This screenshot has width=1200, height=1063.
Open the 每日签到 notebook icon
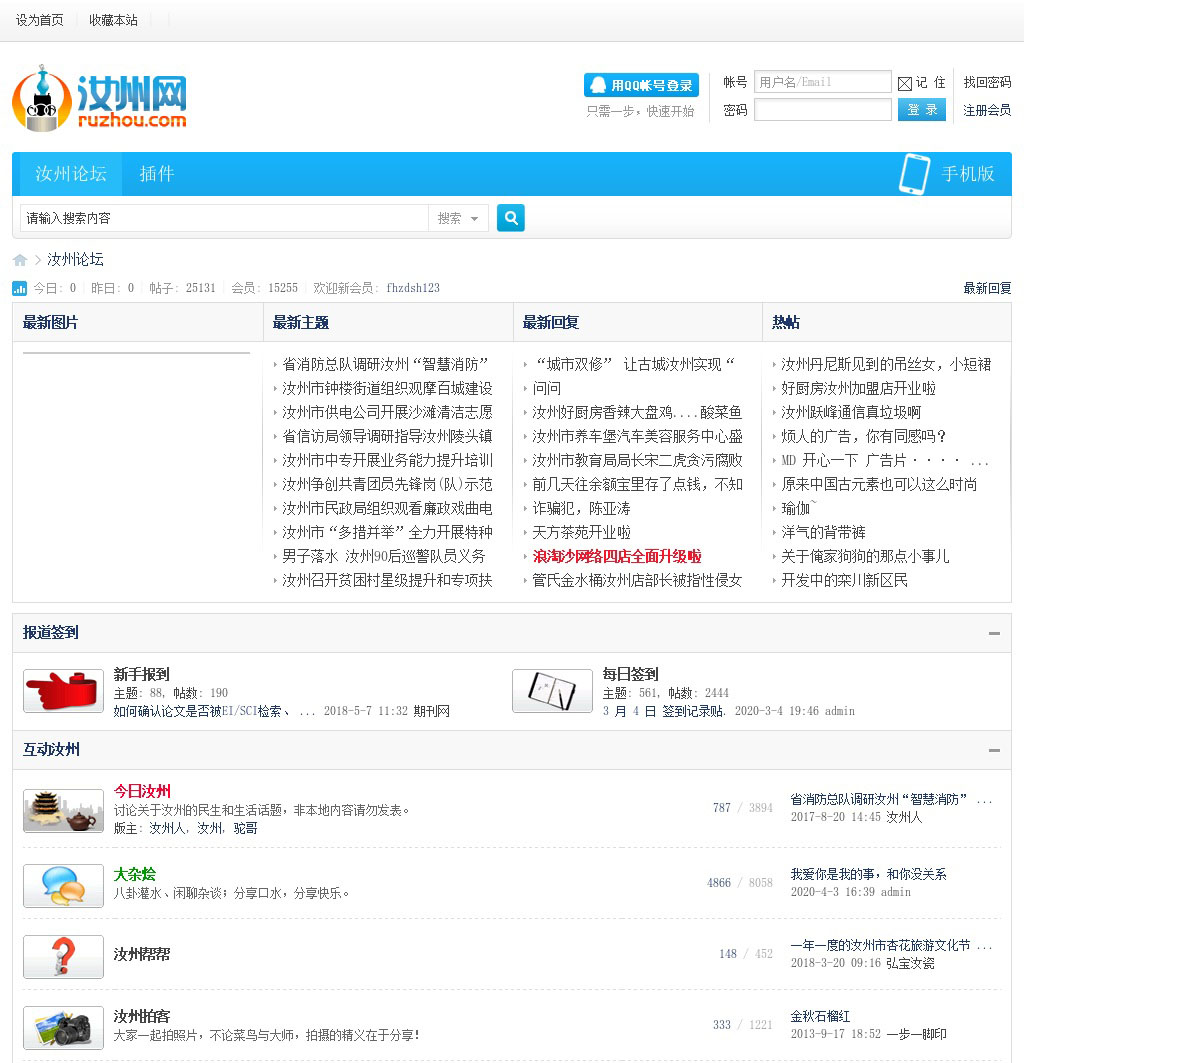[552, 691]
